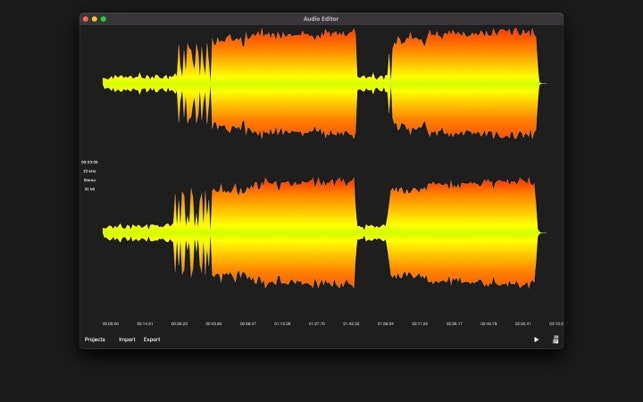Select the 00:29.23 timeline label
643x402 pixels.
179,324
